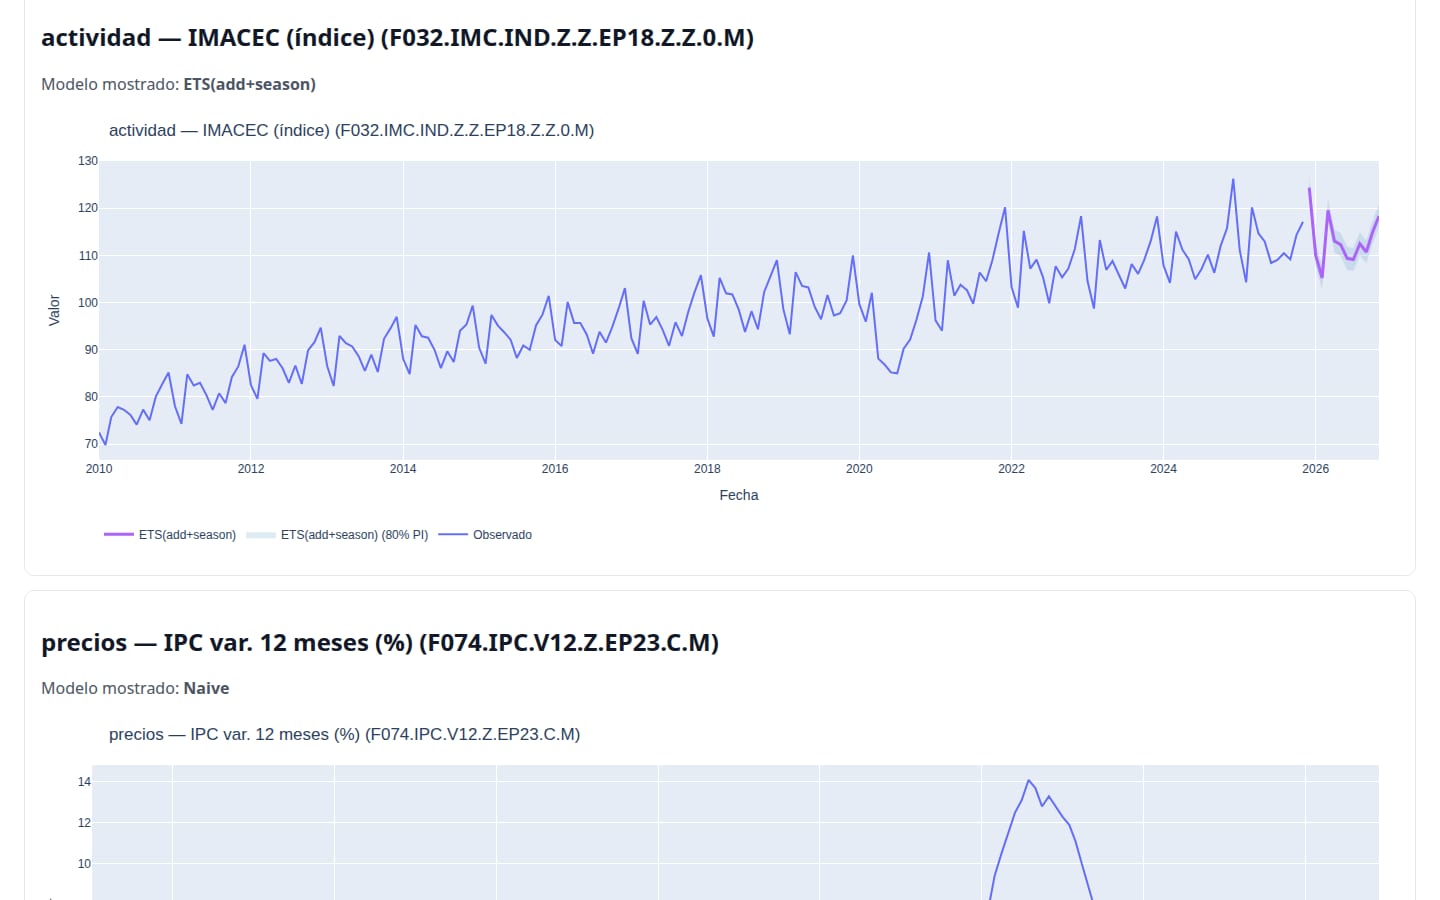Toggle the ETS(add+season) (80% PI) legend entry
This screenshot has height=900, width=1440.
pyautogui.click(x=337, y=535)
